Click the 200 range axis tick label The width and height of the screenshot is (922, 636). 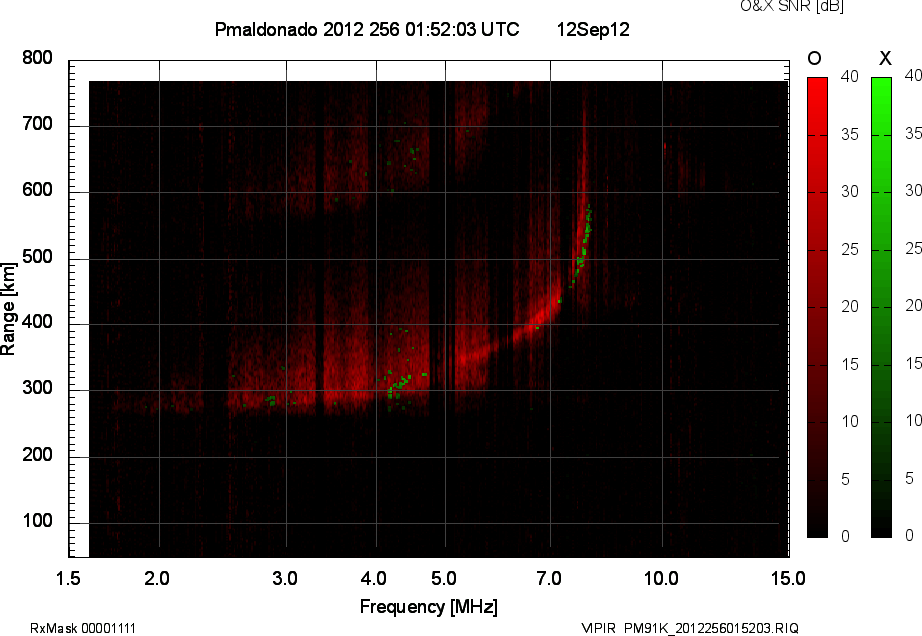38,455
